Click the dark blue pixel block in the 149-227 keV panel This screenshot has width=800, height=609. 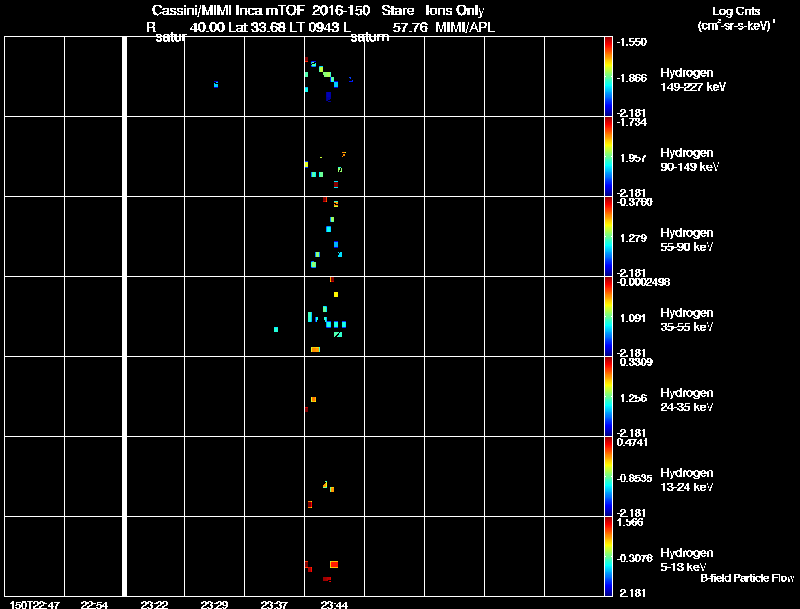(329, 96)
